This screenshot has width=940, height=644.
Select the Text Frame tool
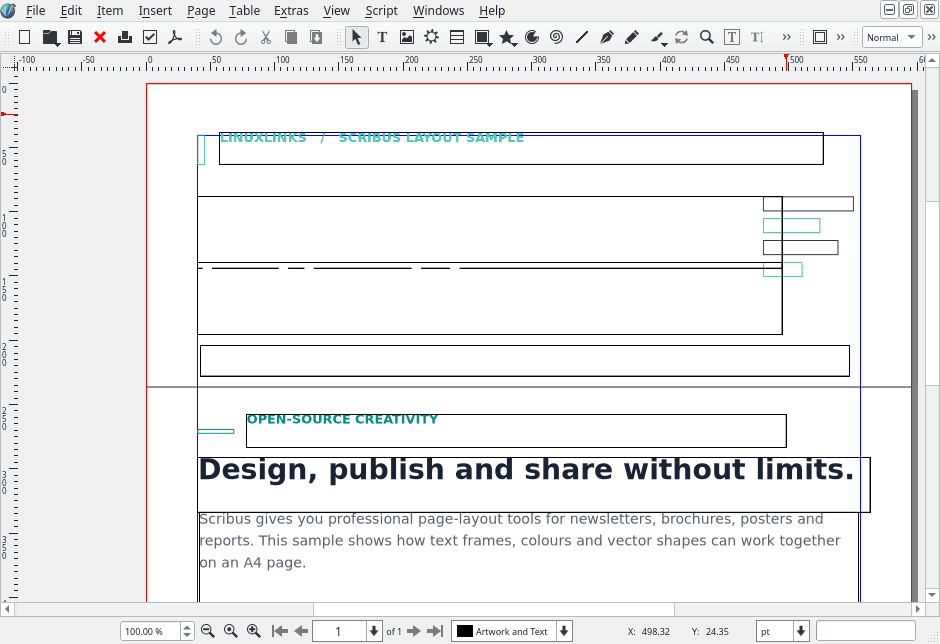[382, 37]
